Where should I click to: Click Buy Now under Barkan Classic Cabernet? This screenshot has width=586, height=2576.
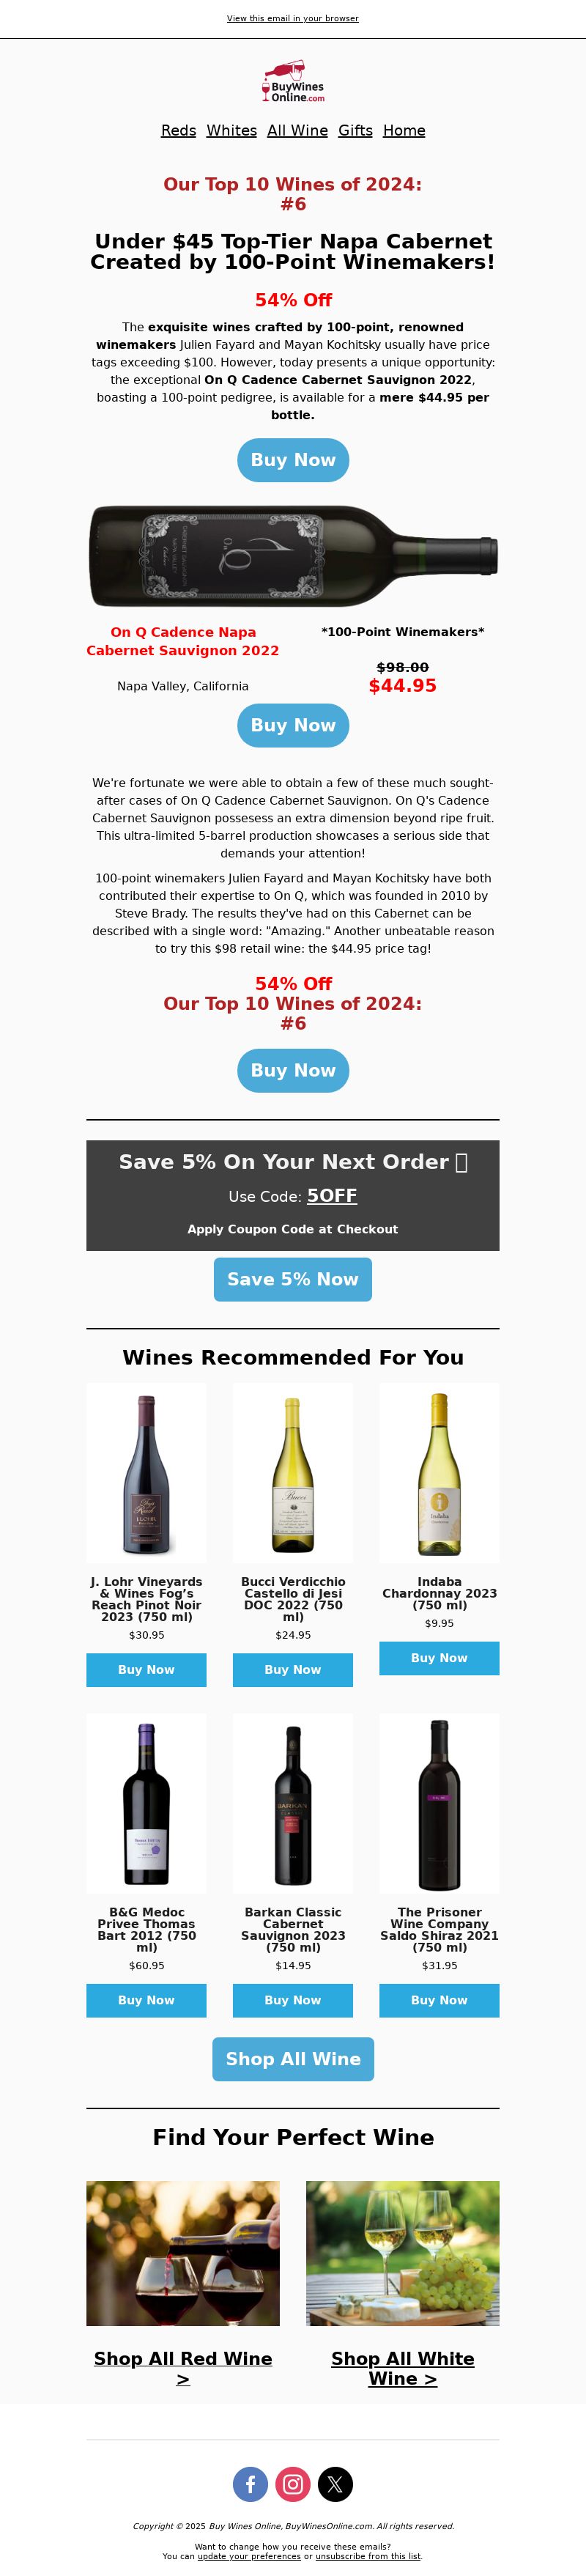tap(293, 2000)
